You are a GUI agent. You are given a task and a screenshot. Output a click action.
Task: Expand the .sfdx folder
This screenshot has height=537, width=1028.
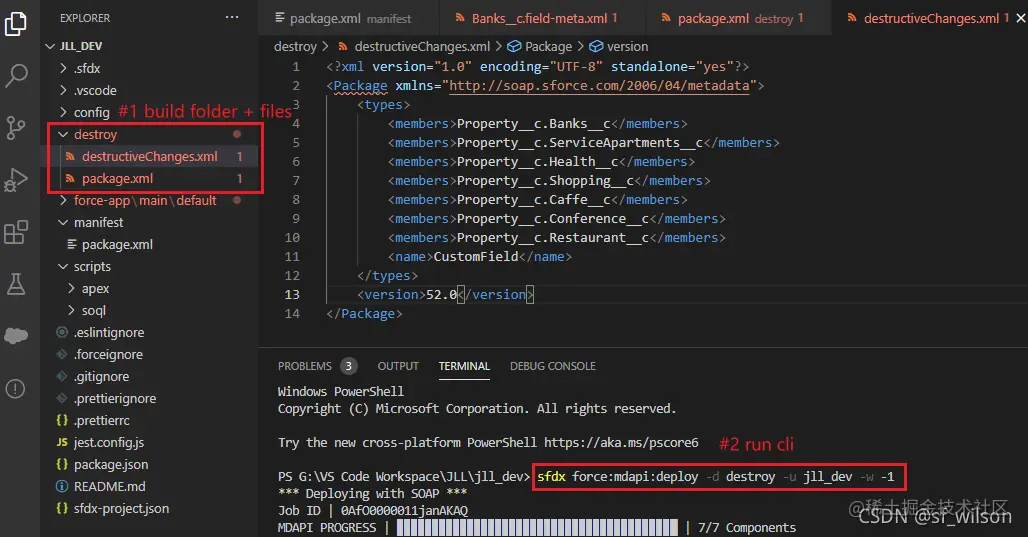64,68
